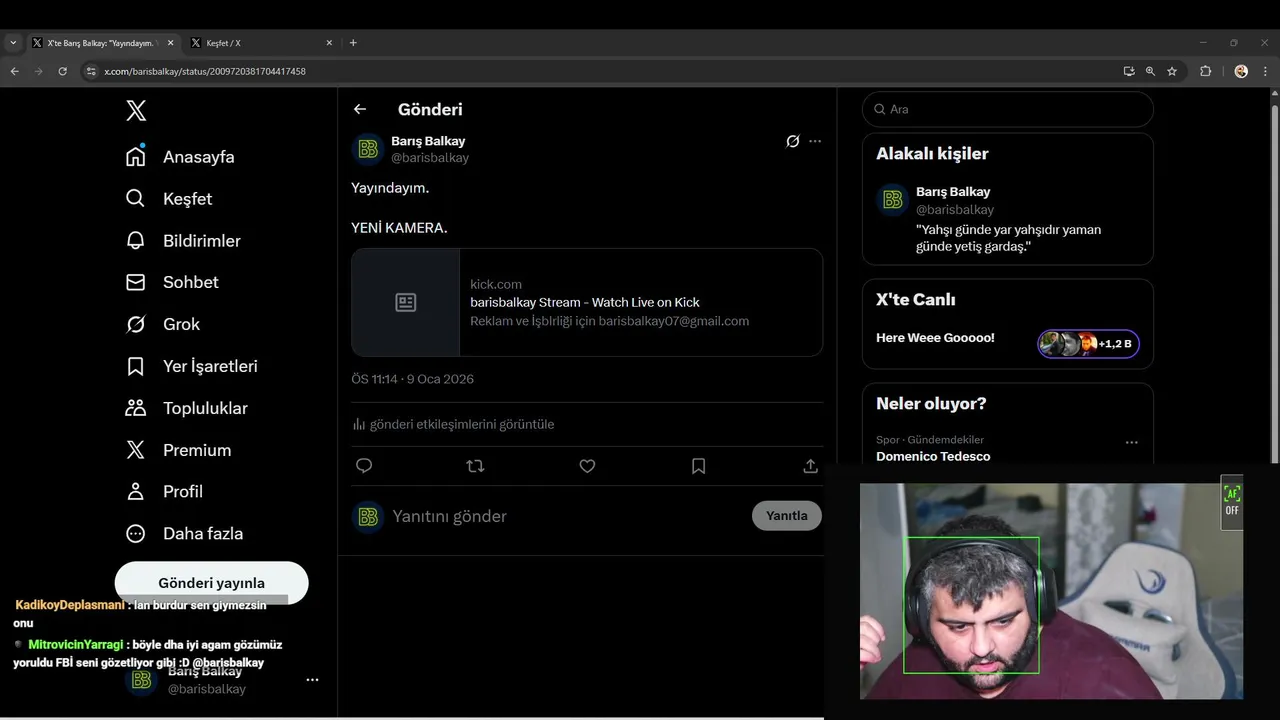The width and height of the screenshot is (1280, 720).
Task: Click the reply bubble icon under post
Action: (x=364, y=466)
